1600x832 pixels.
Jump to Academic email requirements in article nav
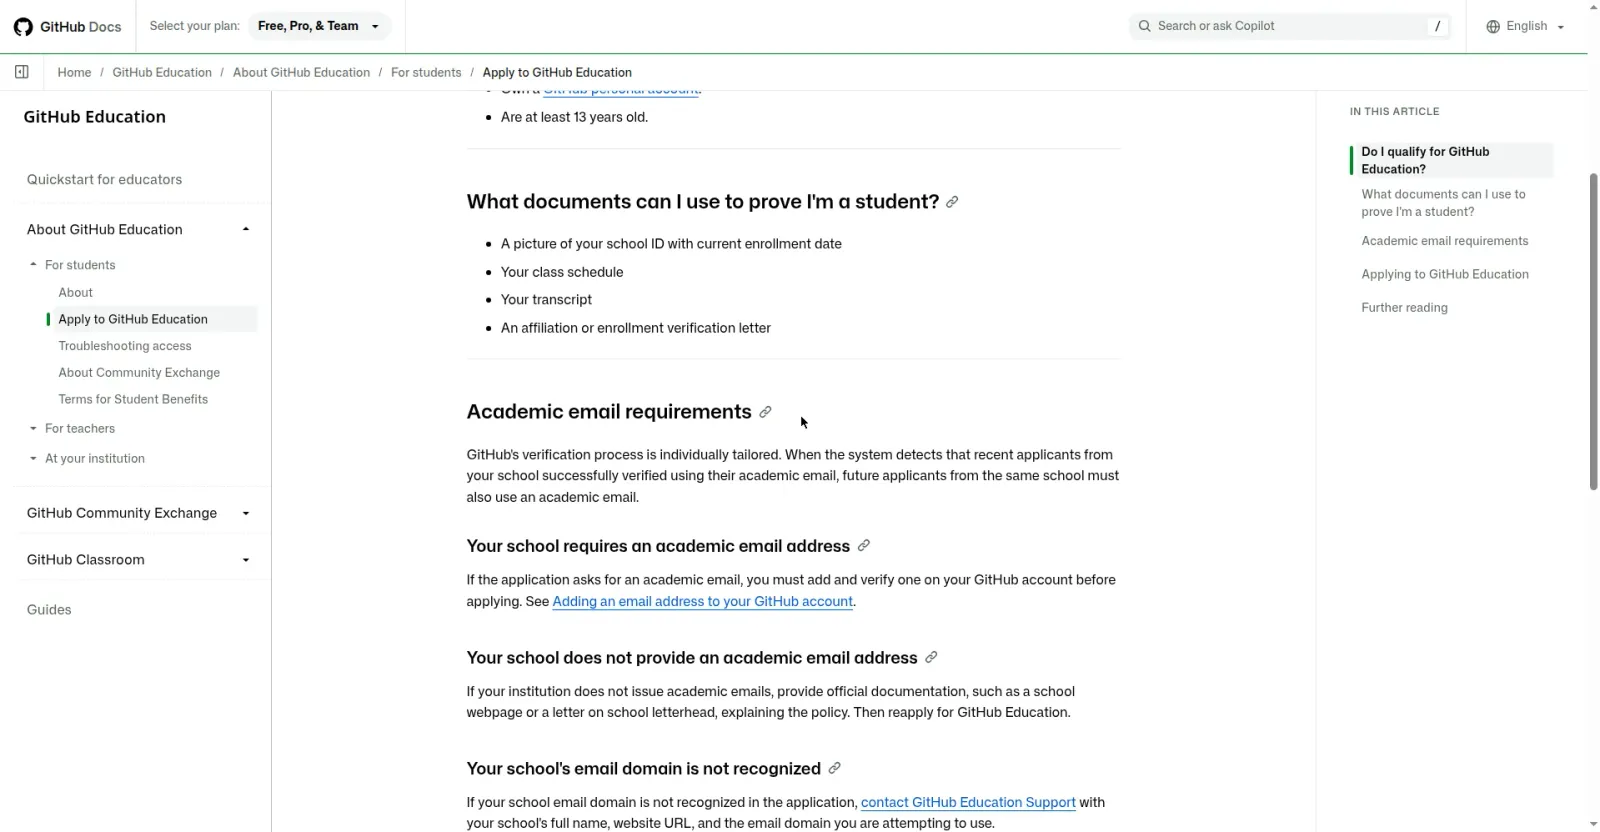[x=1445, y=241]
